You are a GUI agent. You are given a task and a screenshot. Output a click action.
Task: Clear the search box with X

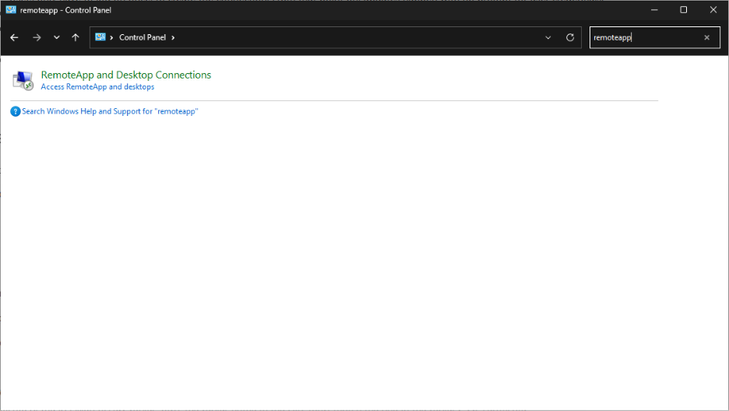pos(707,38)
